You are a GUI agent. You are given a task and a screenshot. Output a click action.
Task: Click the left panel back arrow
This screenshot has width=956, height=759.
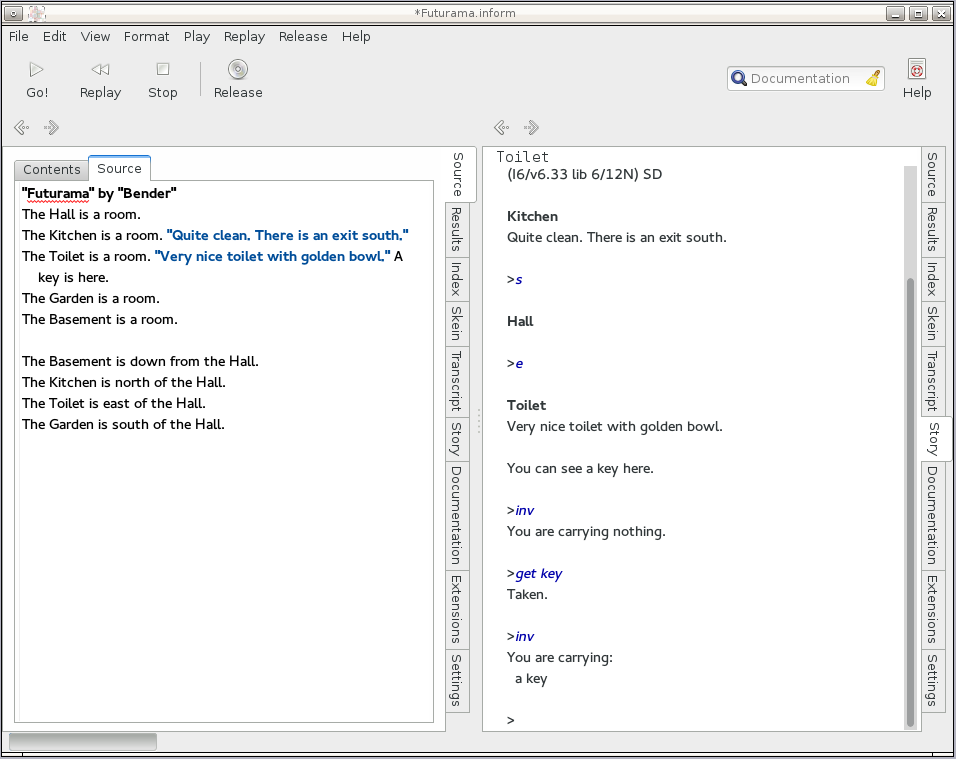point(21,128)
